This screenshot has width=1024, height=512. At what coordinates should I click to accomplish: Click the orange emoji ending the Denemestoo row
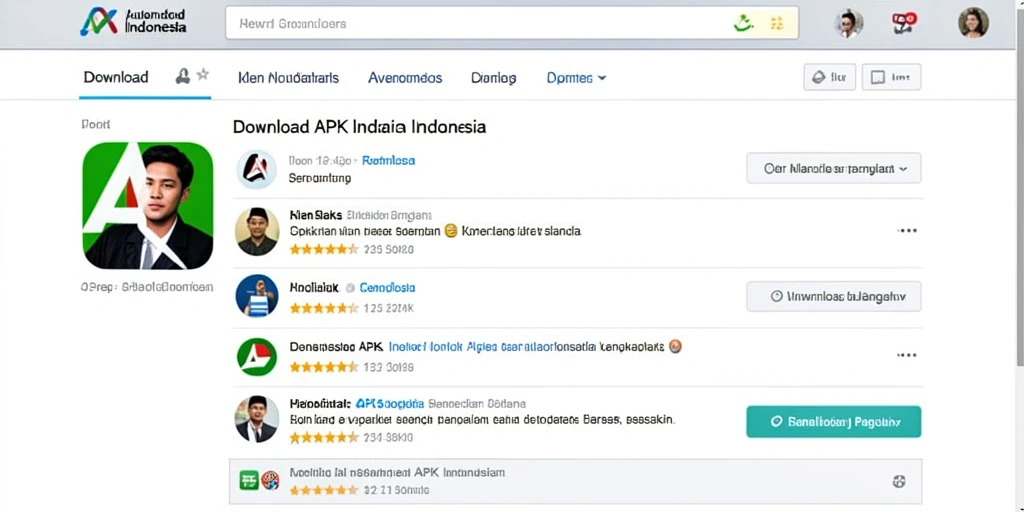click(676, 347)
